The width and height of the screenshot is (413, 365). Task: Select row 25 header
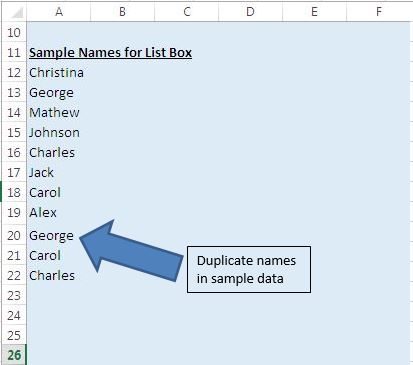coord(14,335)
